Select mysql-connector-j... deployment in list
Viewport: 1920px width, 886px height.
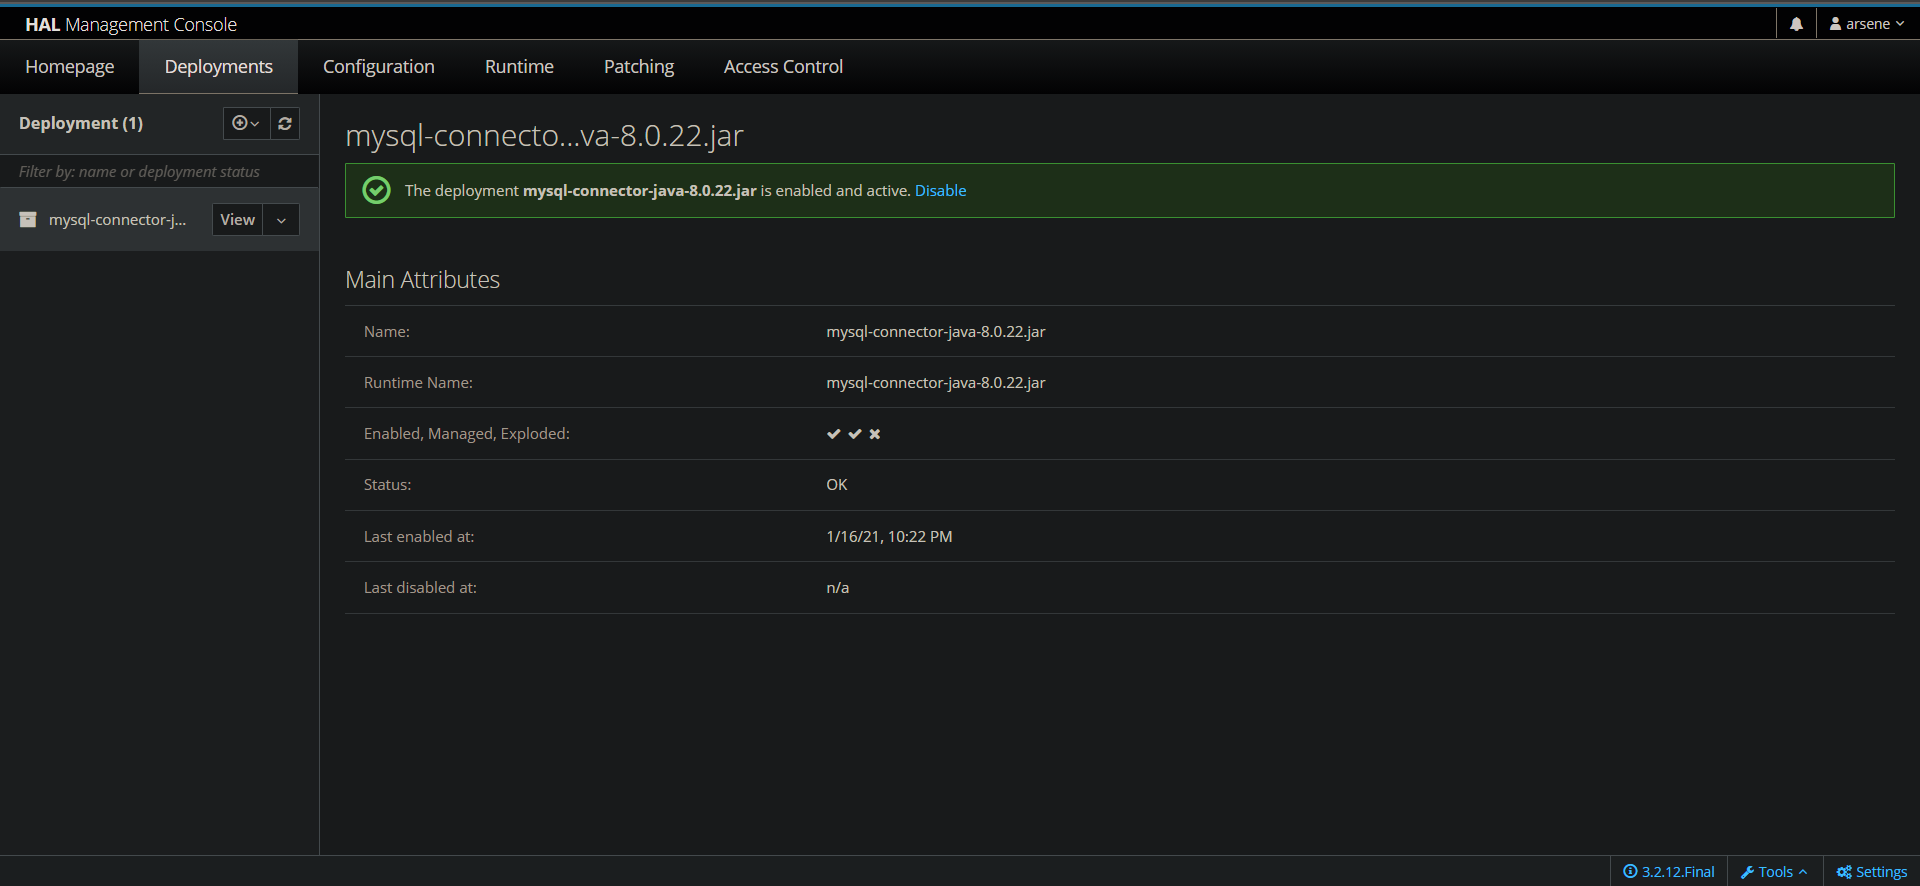point(117,220)
